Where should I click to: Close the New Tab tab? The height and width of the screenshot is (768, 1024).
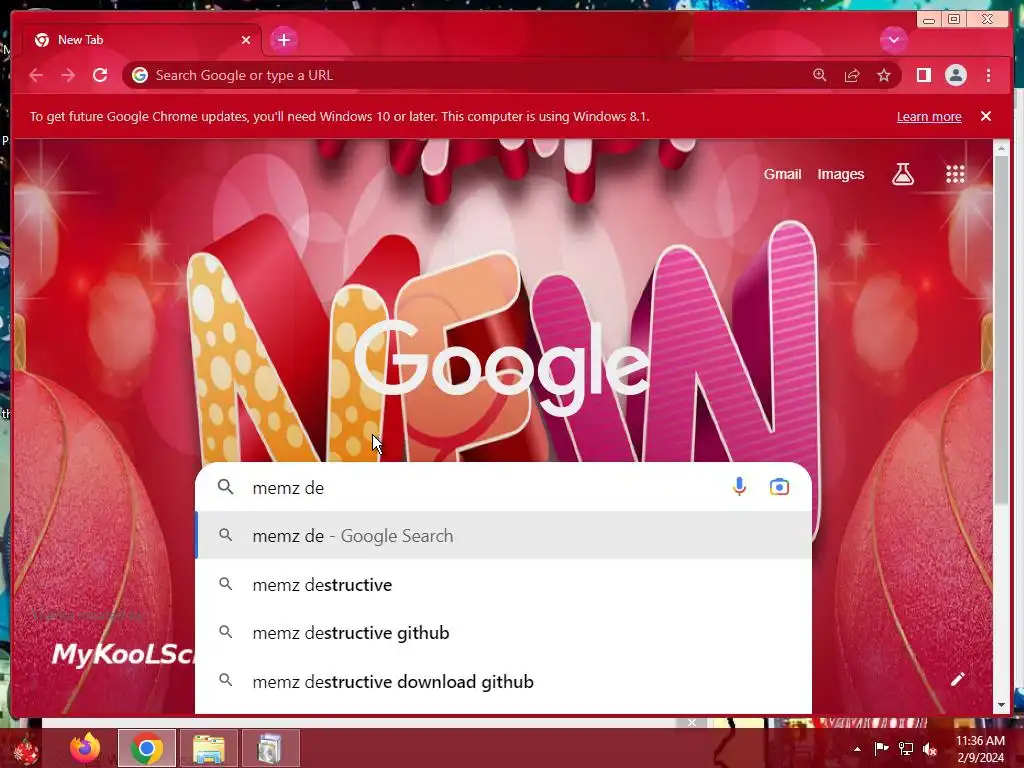point(246,40)
